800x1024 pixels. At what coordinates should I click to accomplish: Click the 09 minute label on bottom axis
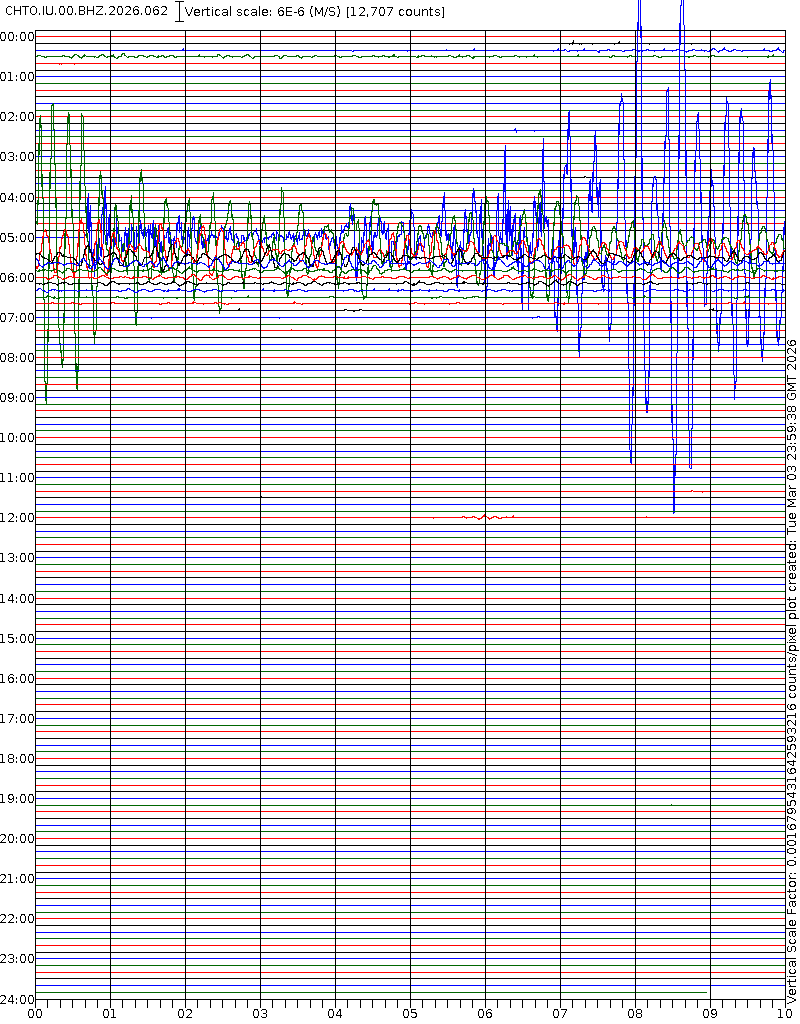click(x=710, y=1014)
